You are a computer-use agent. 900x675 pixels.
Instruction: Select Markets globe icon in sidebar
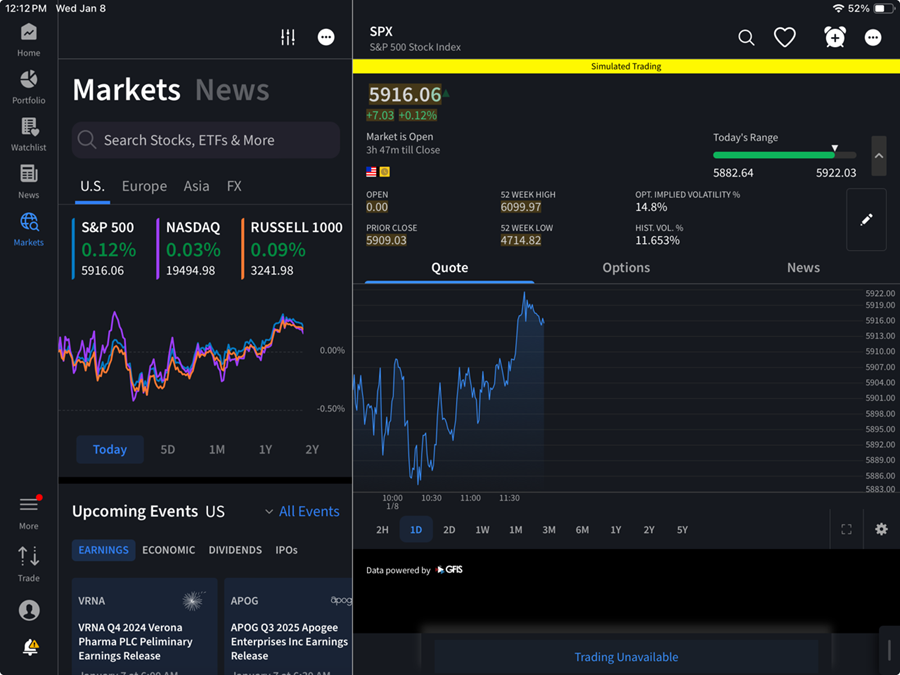tap(29, 222)
